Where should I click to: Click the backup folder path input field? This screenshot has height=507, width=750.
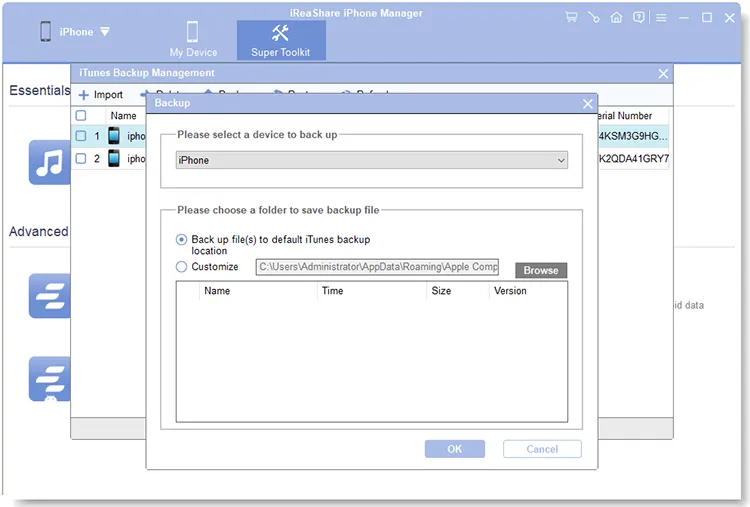[x=377, y=267]
